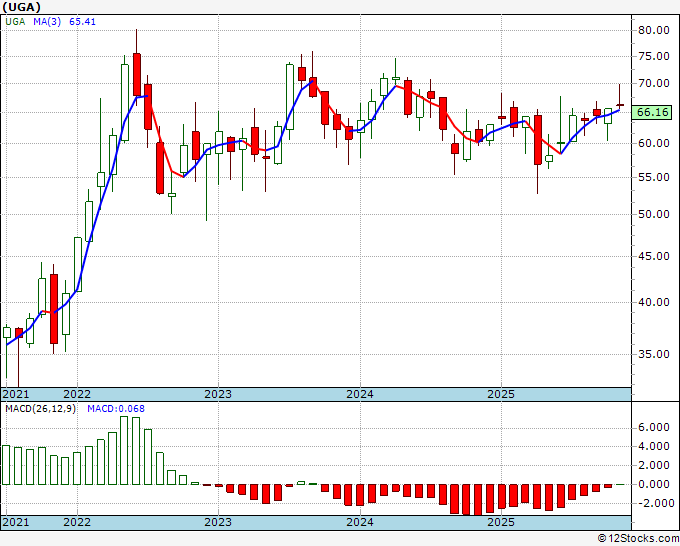Select the 50.00 price axis label
This screenshot has width=680, height=546.
click(653, 214)
